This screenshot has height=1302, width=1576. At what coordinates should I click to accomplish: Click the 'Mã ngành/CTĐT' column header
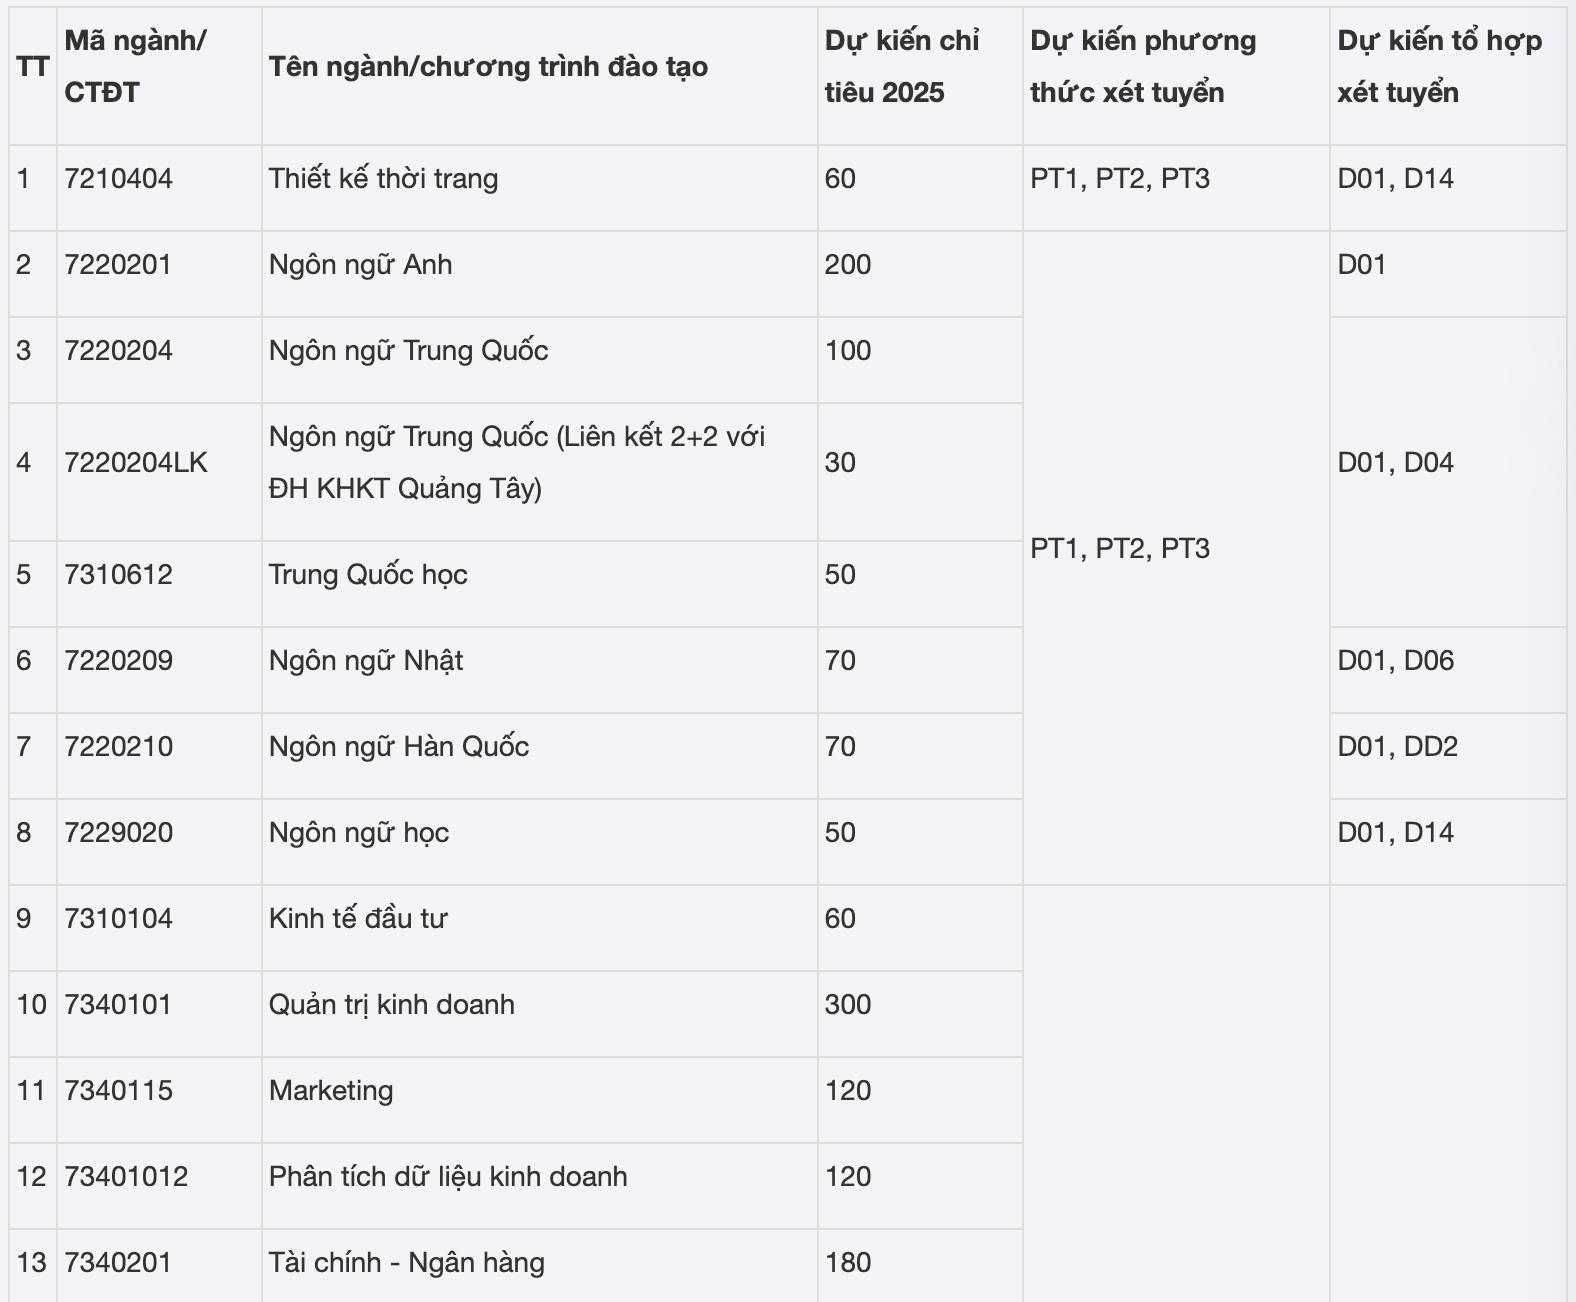pos(135,67)
